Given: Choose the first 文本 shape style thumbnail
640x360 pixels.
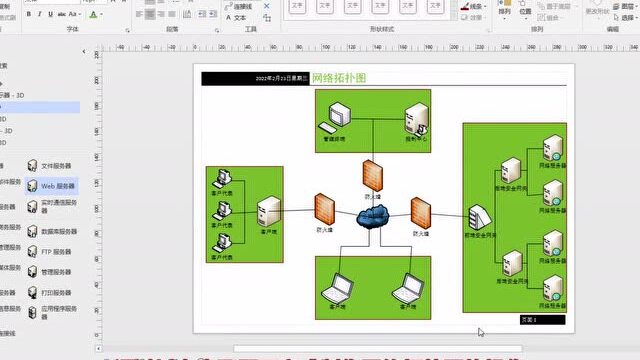Looking at the screenshot, I should tap(298, 7).
